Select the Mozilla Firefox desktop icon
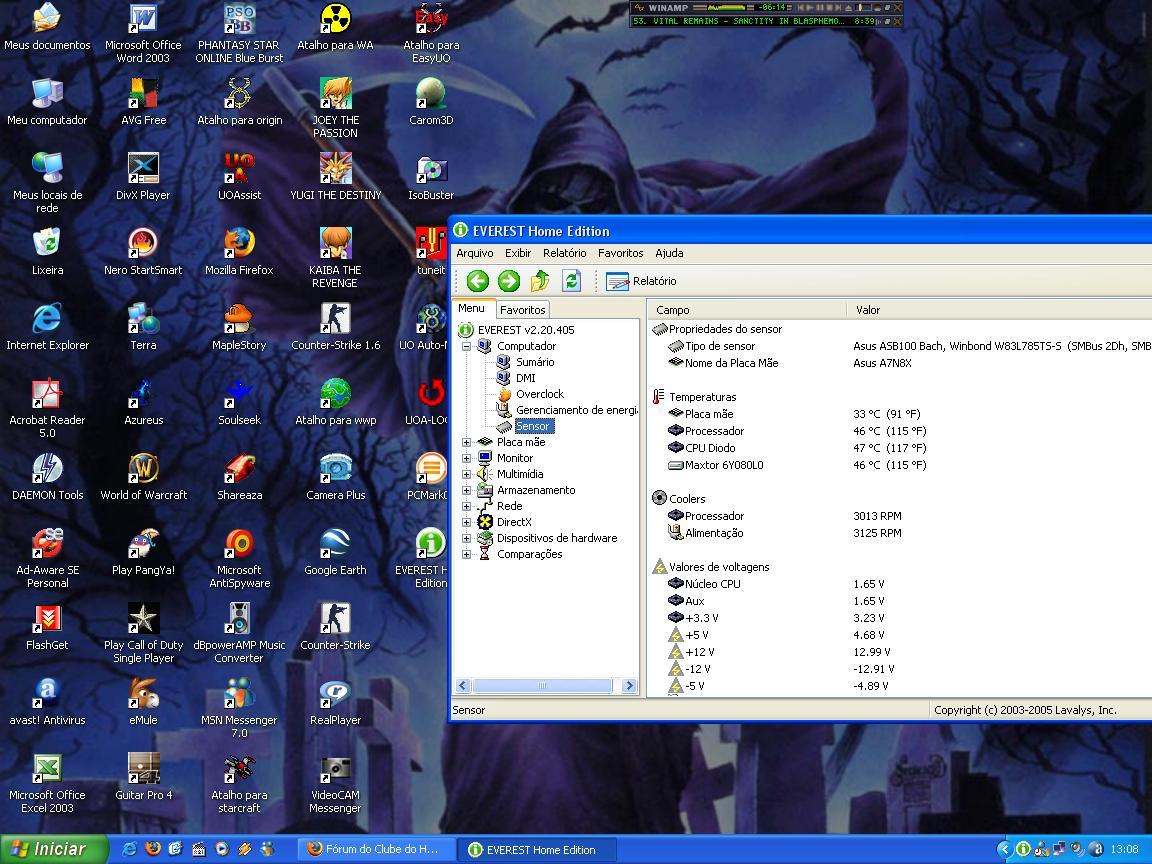The image size is (1152, 864). click(x=239, y=251)
